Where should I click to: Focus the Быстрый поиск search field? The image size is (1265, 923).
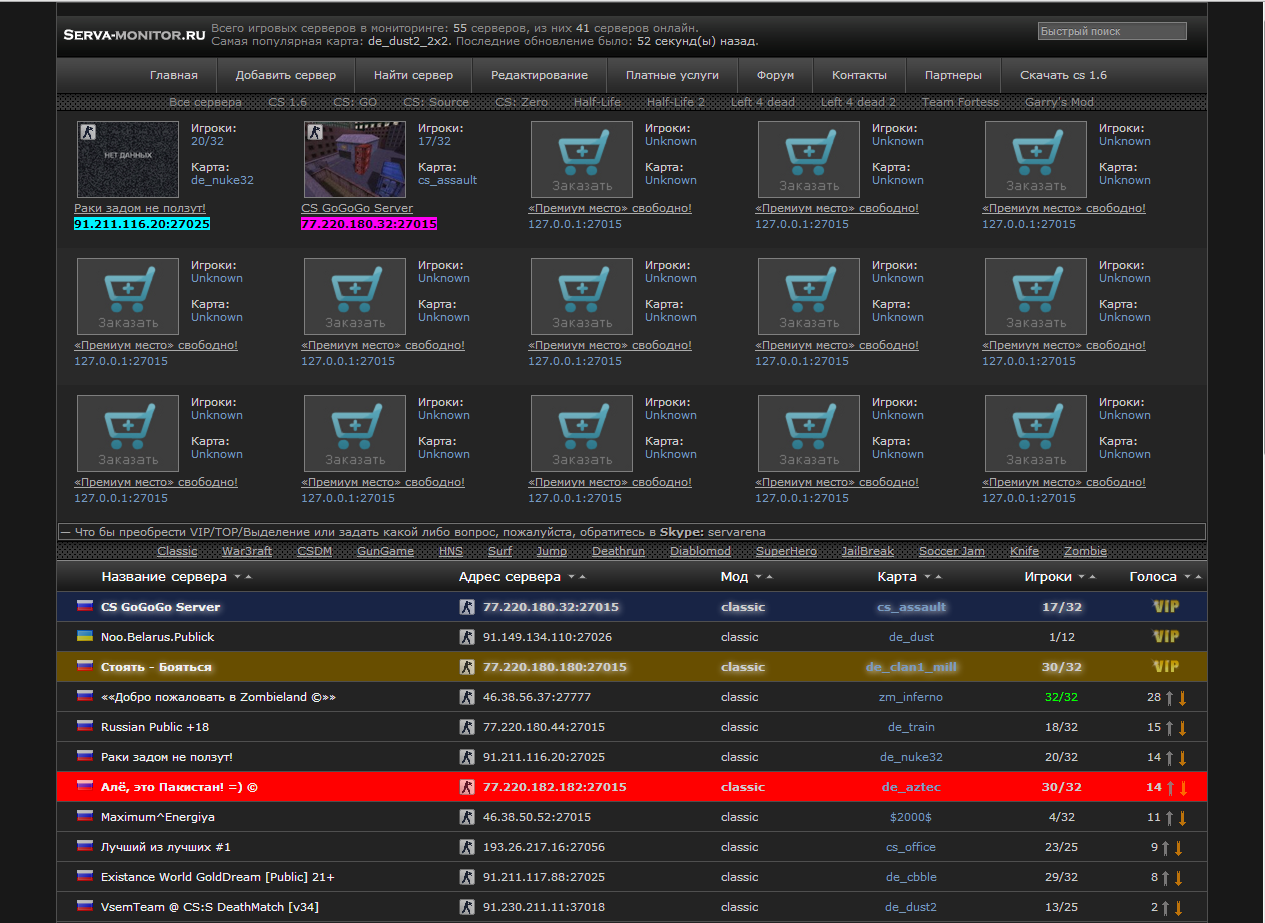pyautogui.click(x=1111, y=32)
